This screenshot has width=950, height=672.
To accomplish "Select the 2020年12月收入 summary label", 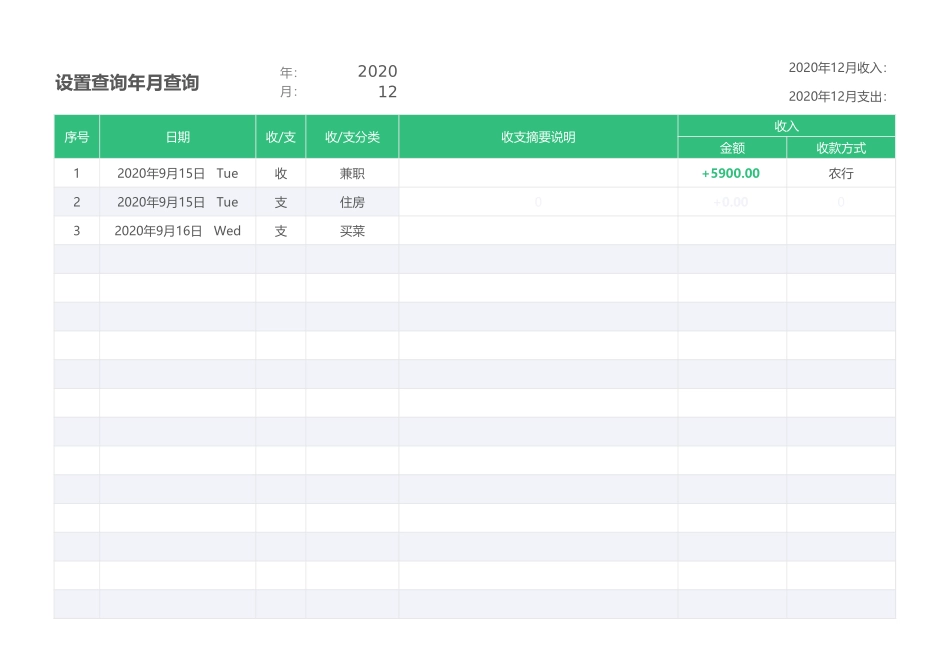I will [838, 66].
